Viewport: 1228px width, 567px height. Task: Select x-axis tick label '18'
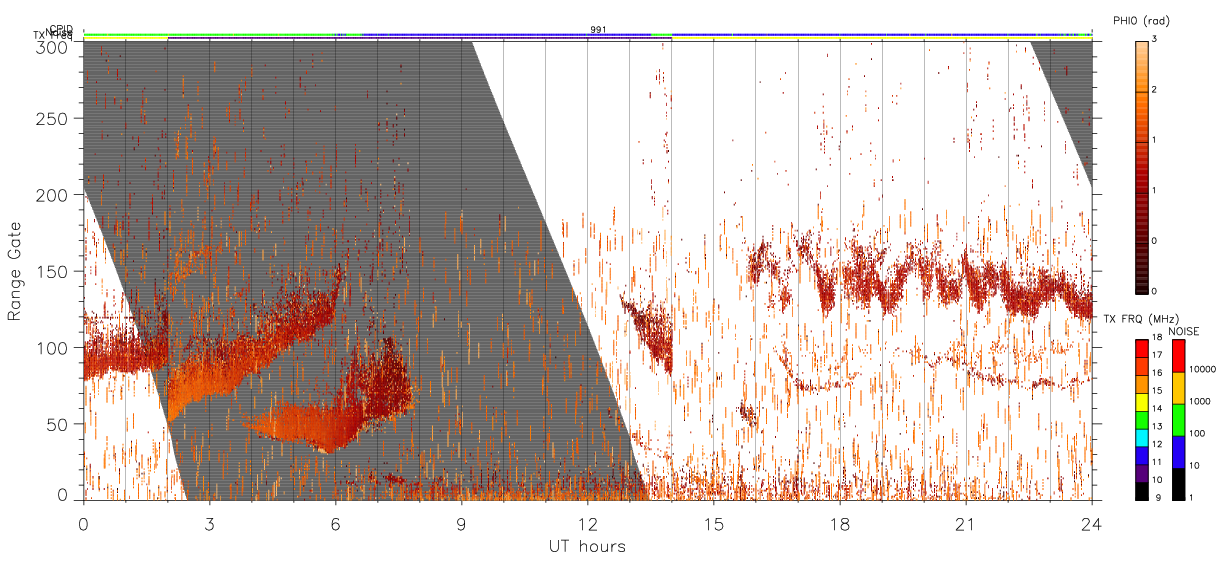839,525
